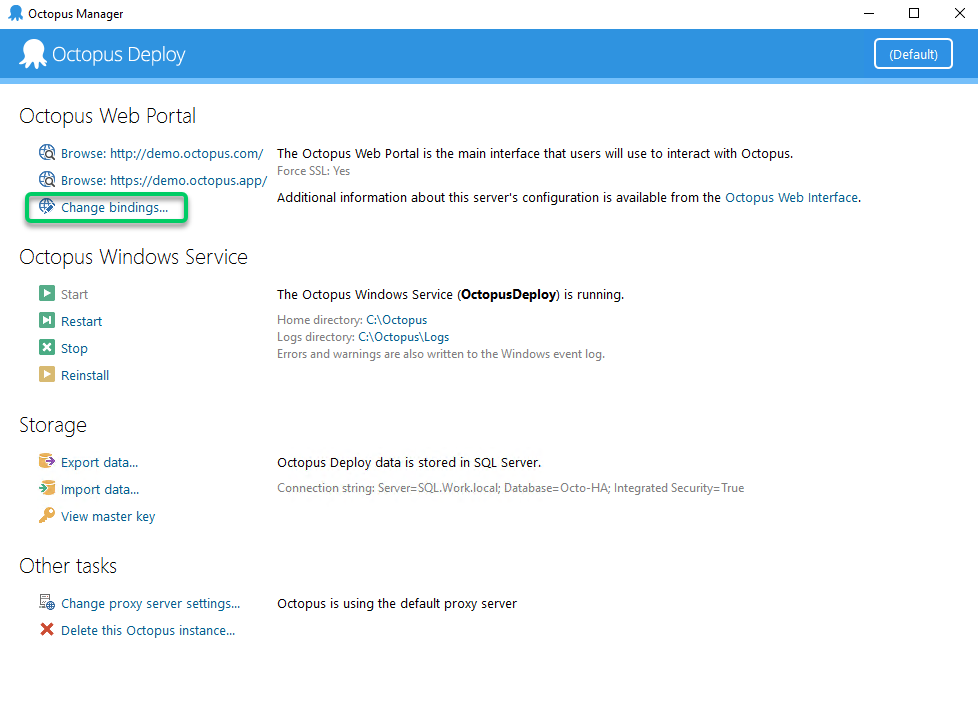This screenshot has height=705, width=978.
Task: Click the Force SSL: Yes text
Action: tap(314, 171)
